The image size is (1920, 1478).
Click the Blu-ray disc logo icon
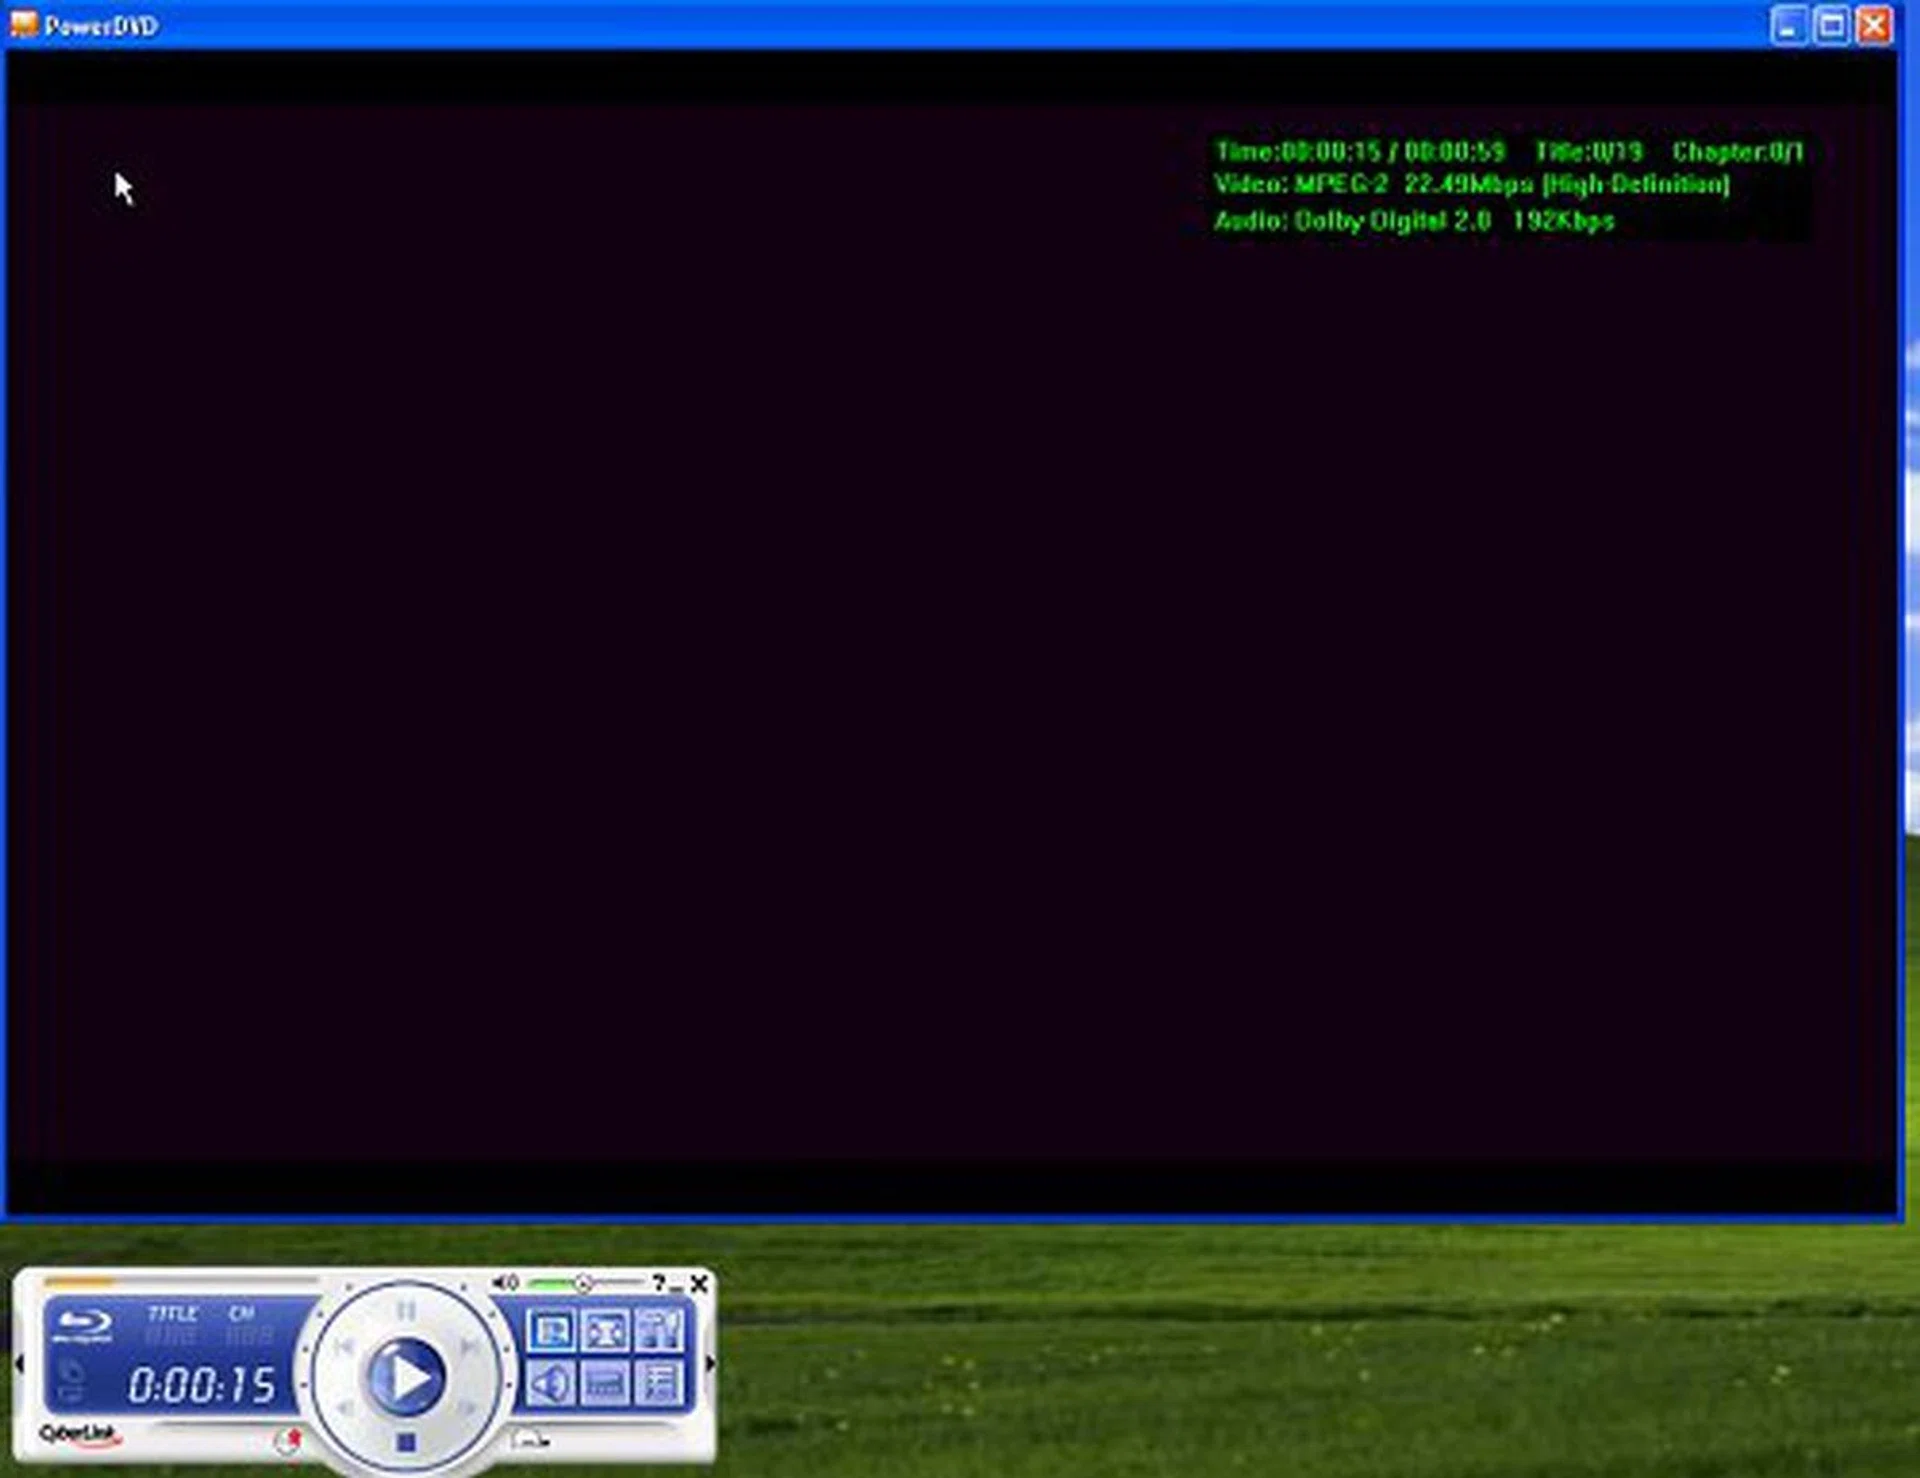[x=83, y=1325]
